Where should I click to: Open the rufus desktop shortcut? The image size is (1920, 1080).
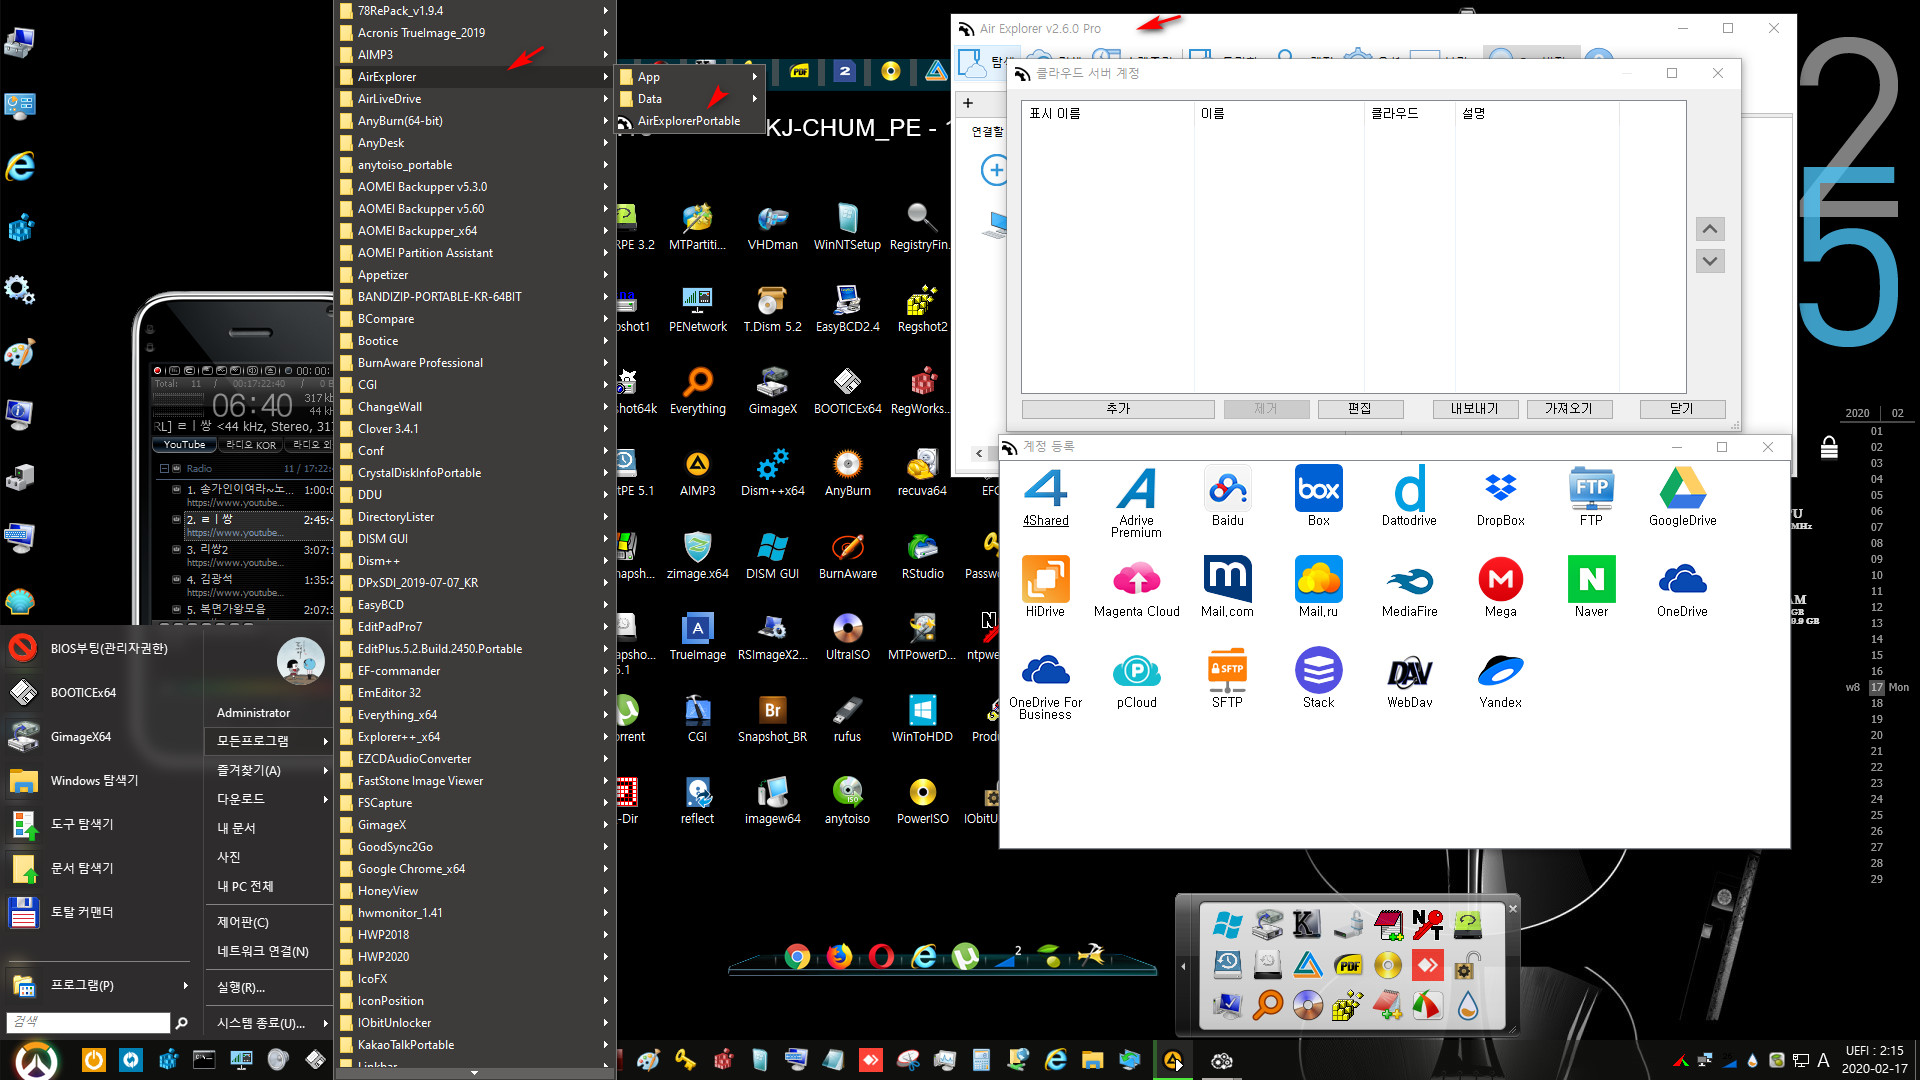(x=847, y=718)
